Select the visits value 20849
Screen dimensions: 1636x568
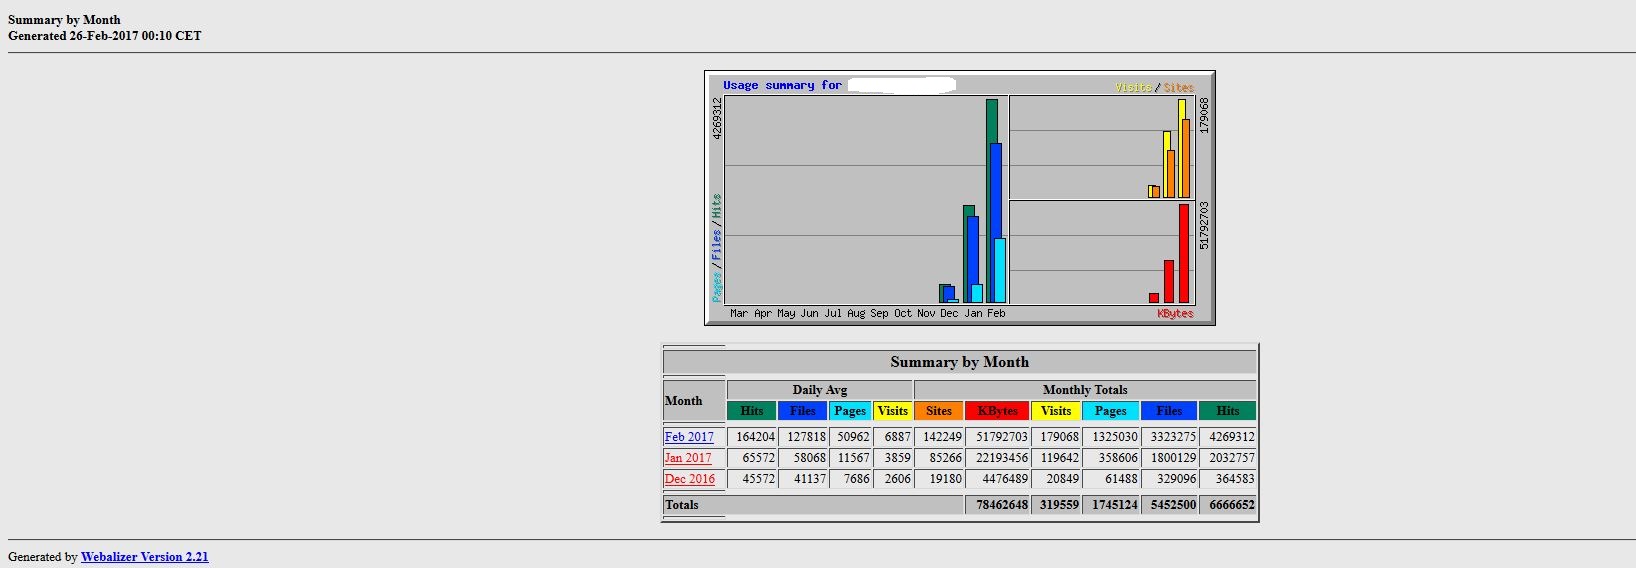tap(1063, 479)
